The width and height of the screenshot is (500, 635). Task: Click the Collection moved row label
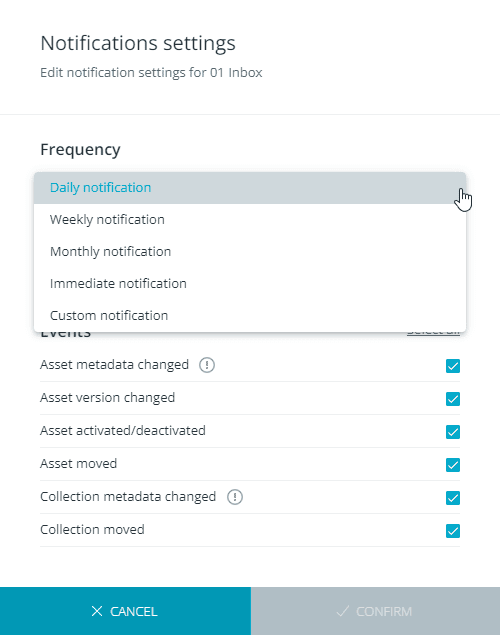(92, 530)
